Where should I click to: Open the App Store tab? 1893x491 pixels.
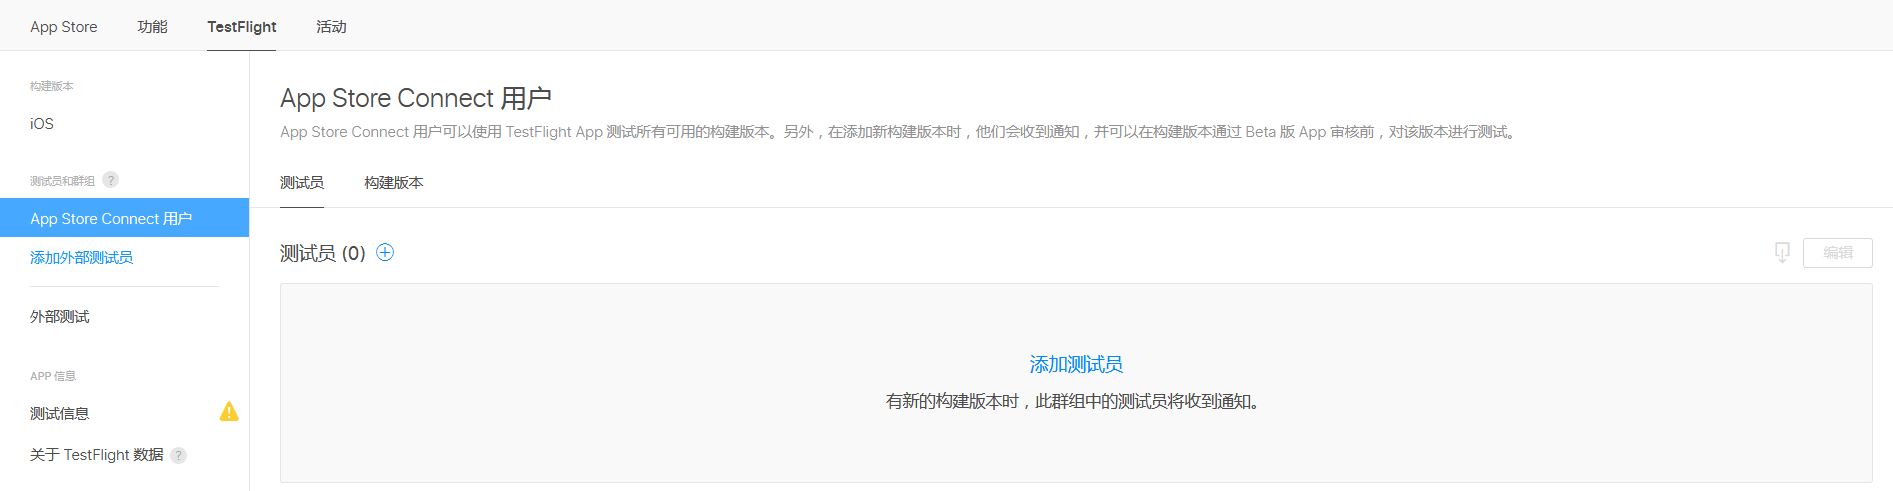pos(64,27)
